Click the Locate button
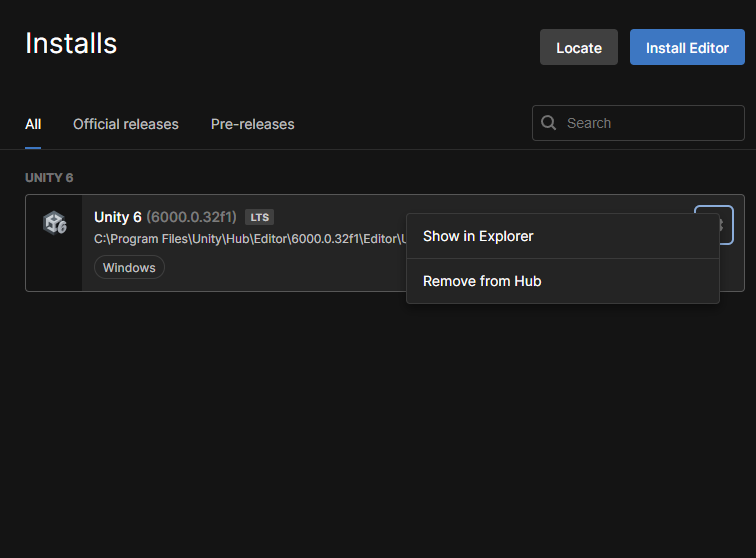 coord(579,47)
